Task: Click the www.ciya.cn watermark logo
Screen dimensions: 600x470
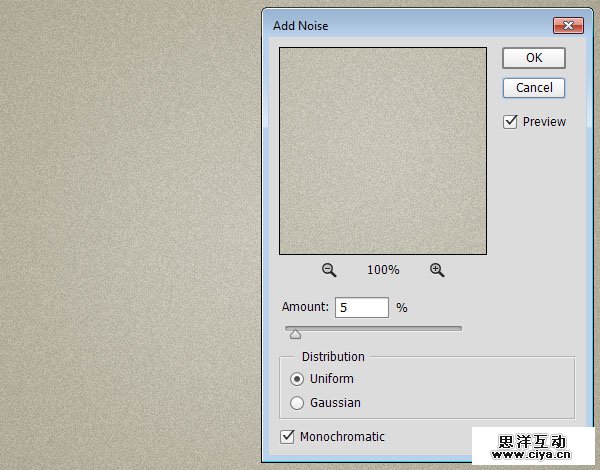Action: (533, 447)
